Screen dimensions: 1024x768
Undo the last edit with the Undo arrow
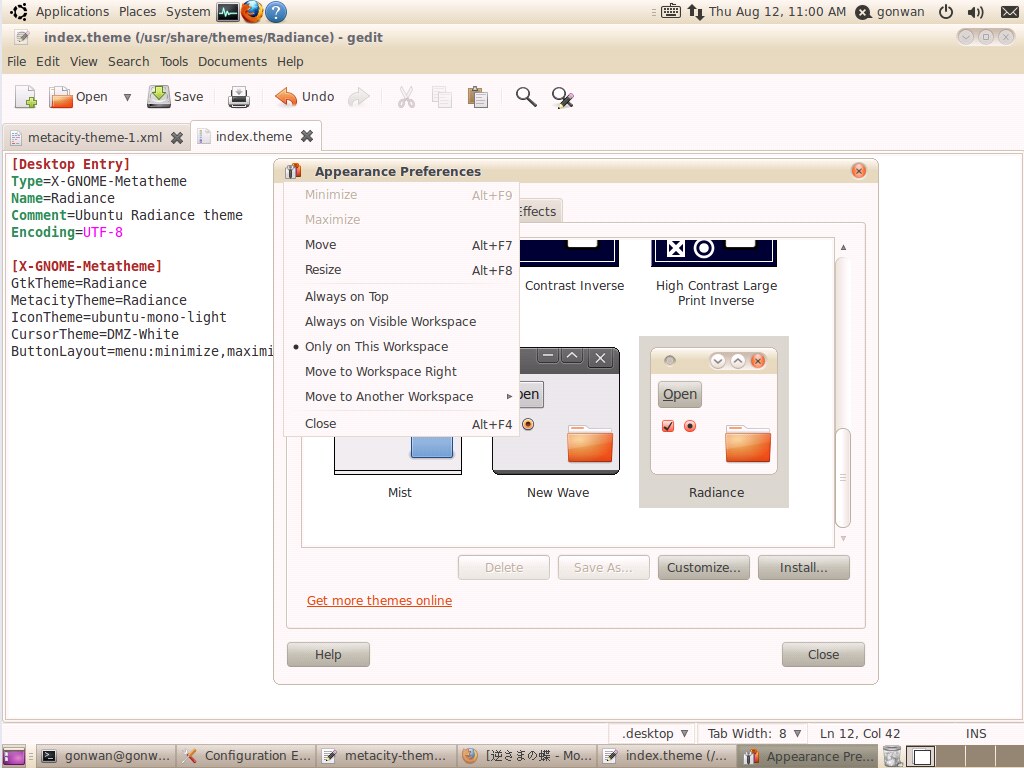tap(286, 97)
